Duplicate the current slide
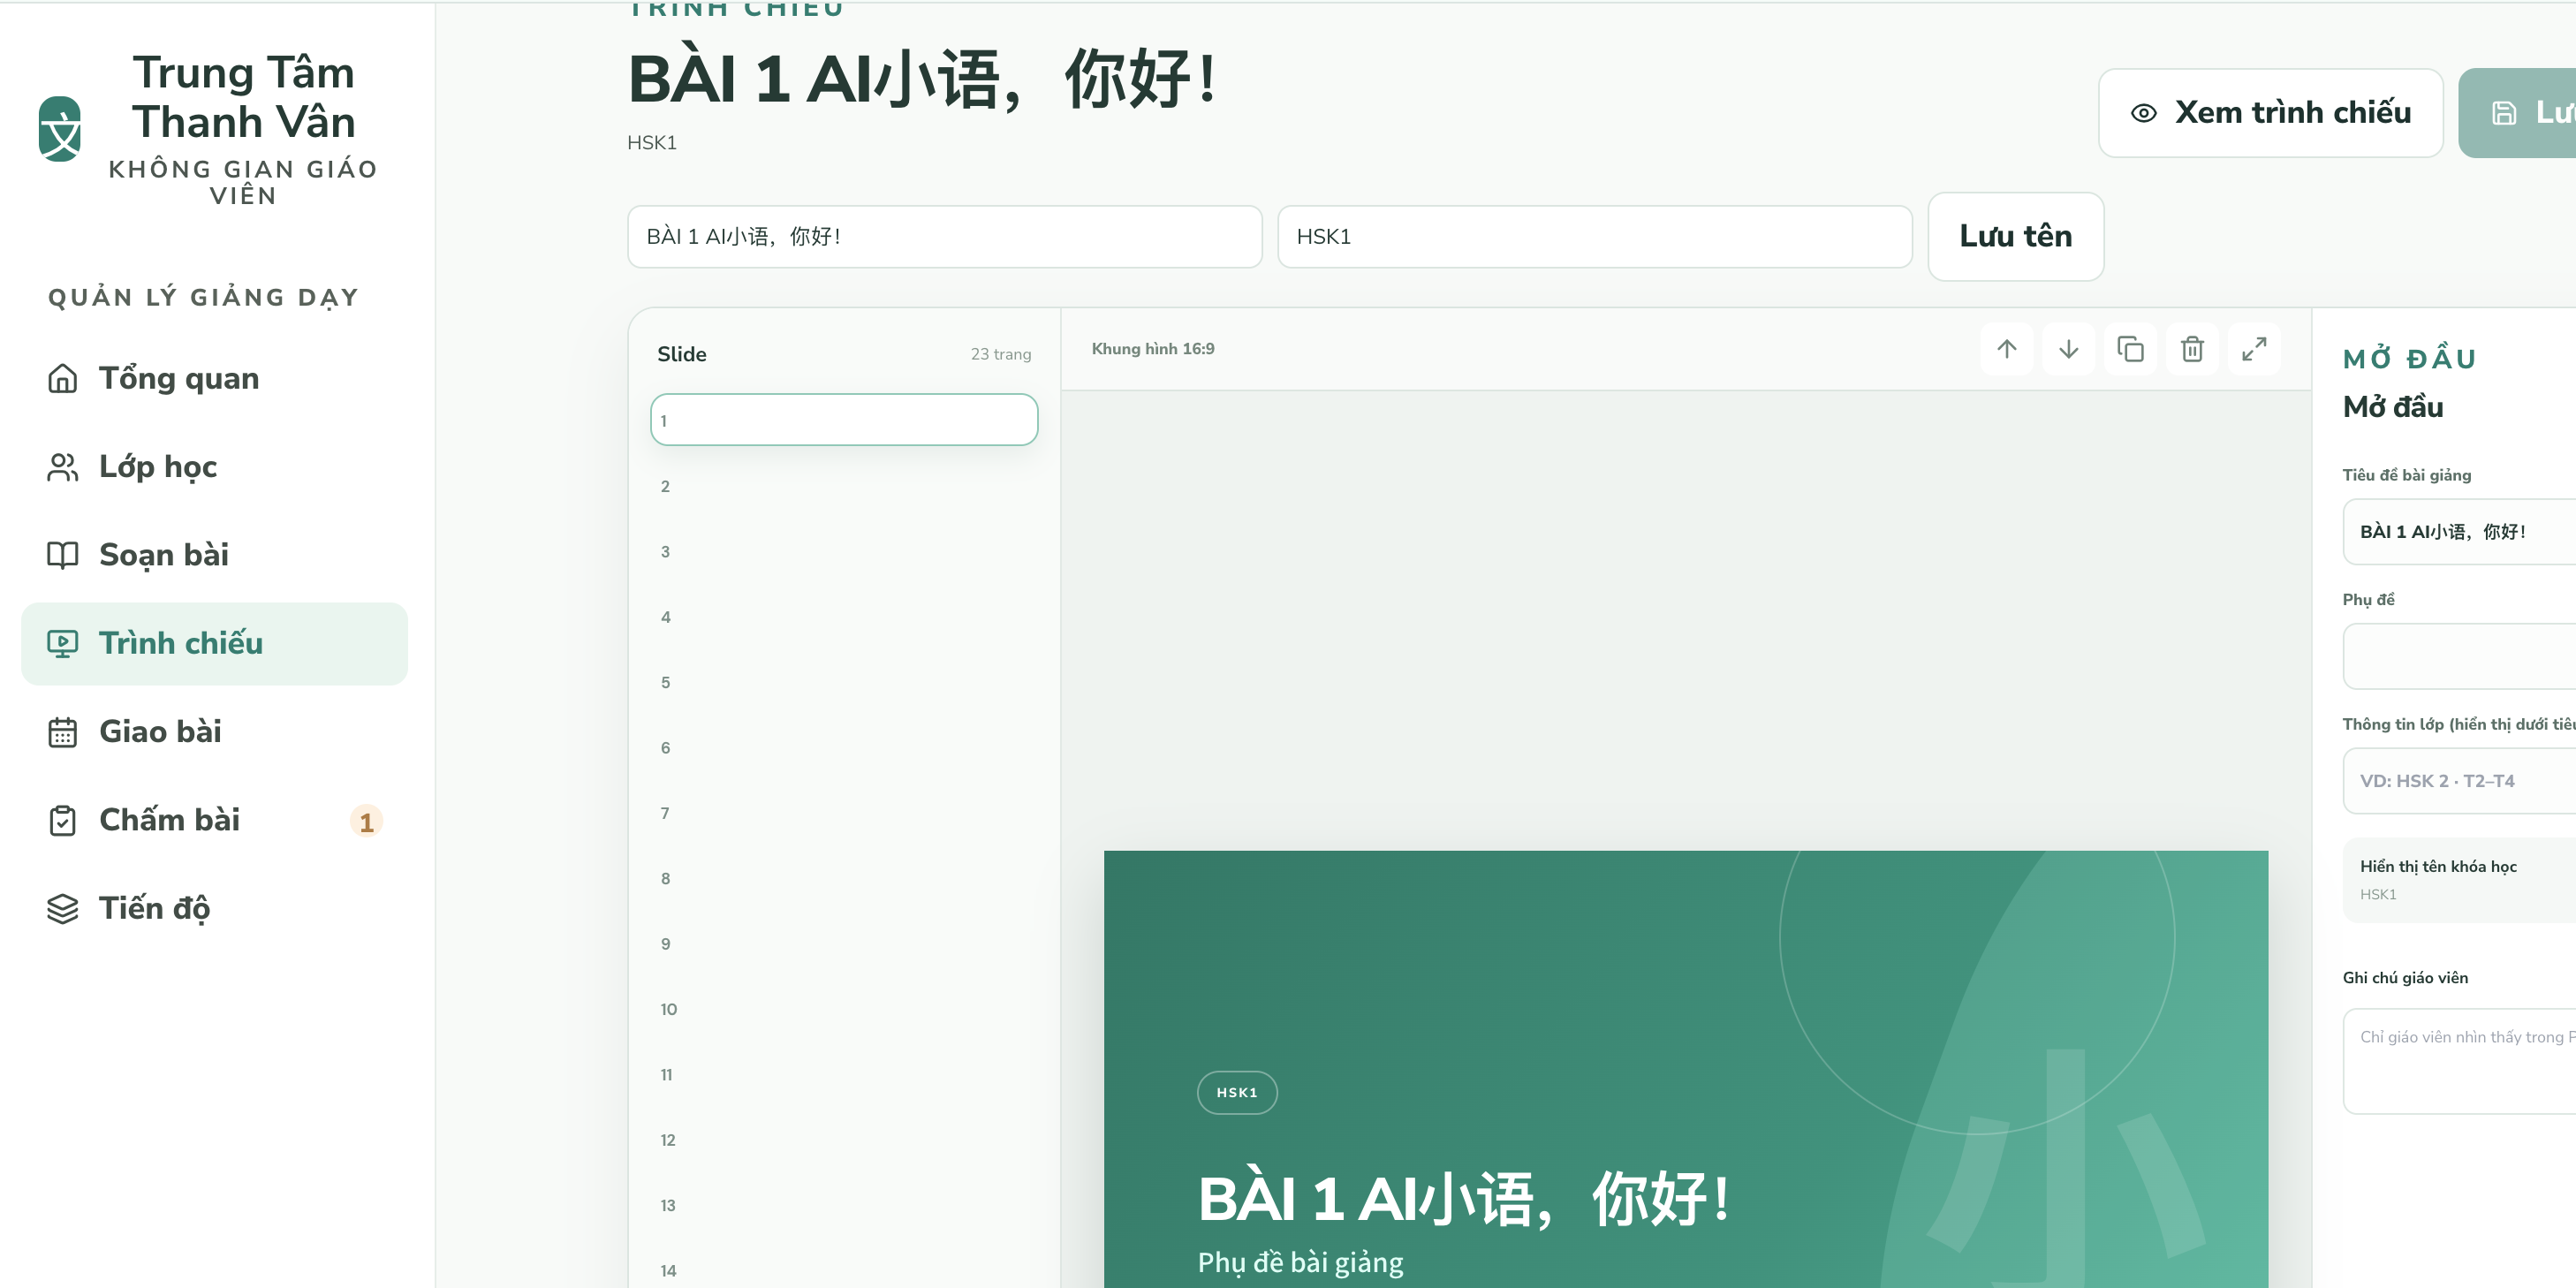Screen dimensions: 2576x1288 click(2130, 349)
